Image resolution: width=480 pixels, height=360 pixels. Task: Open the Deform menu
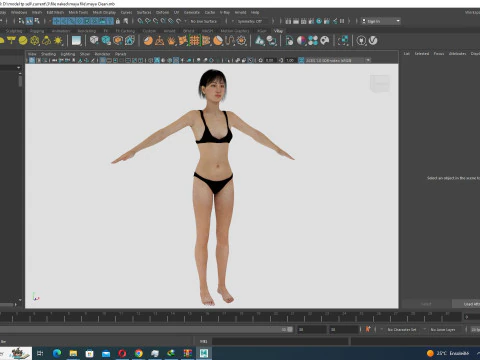point(162,12)
